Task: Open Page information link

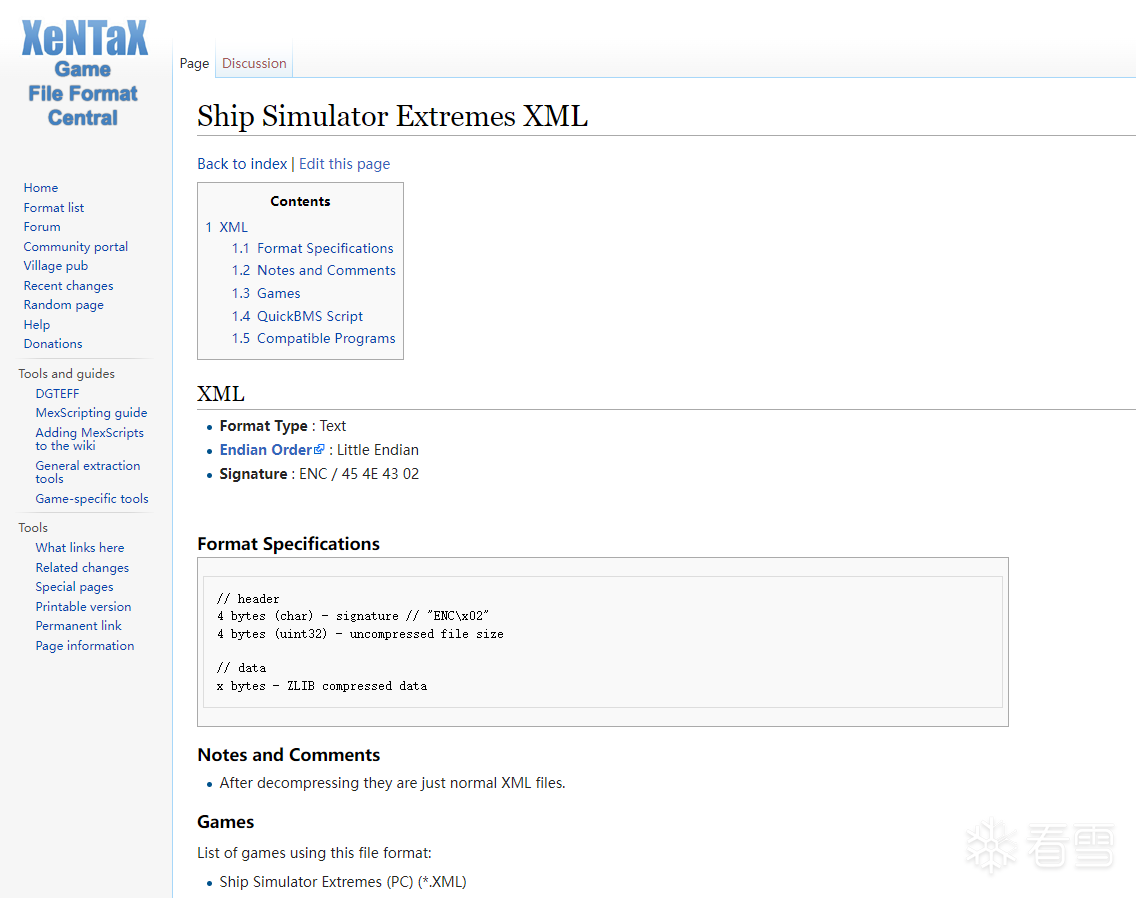Action: 85,646
